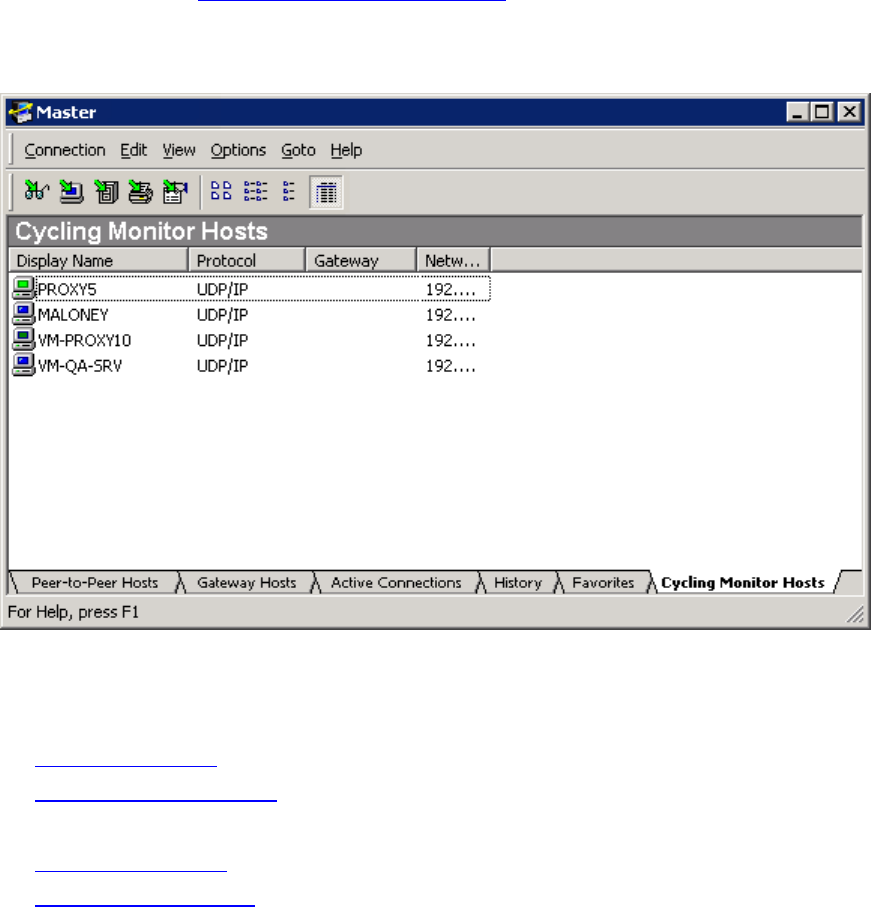
Task: Click the Master window title icon
Action: (21, 112)
